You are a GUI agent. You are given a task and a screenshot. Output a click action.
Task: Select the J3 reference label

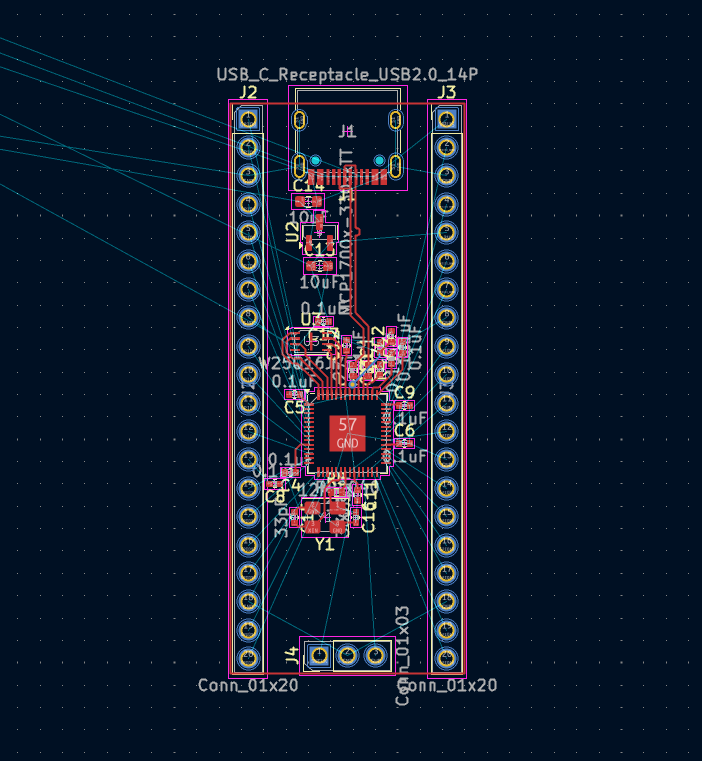447,93
